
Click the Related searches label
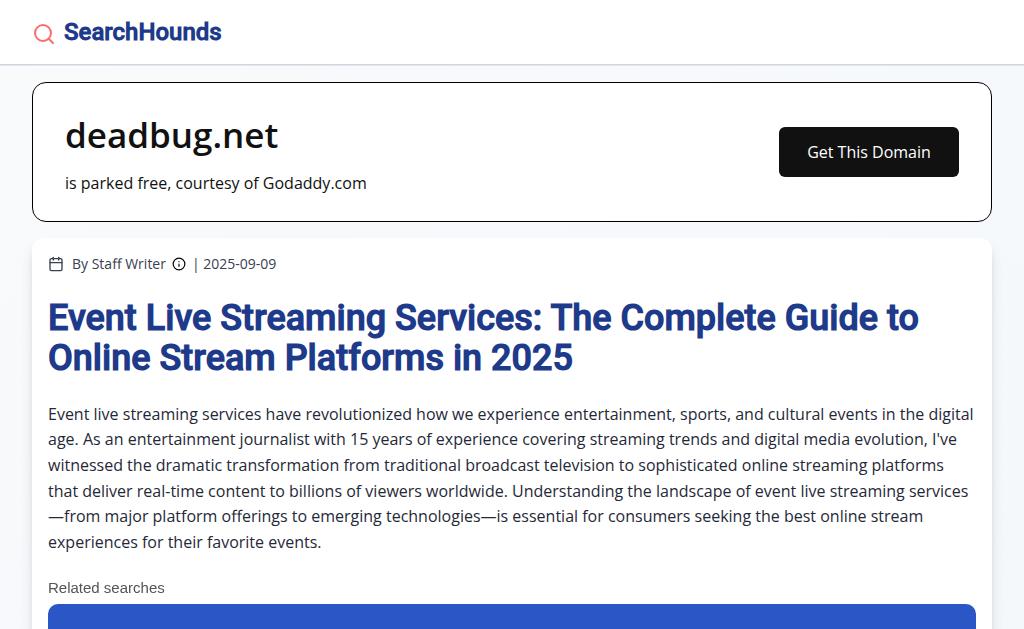click(x=106, y=588)
